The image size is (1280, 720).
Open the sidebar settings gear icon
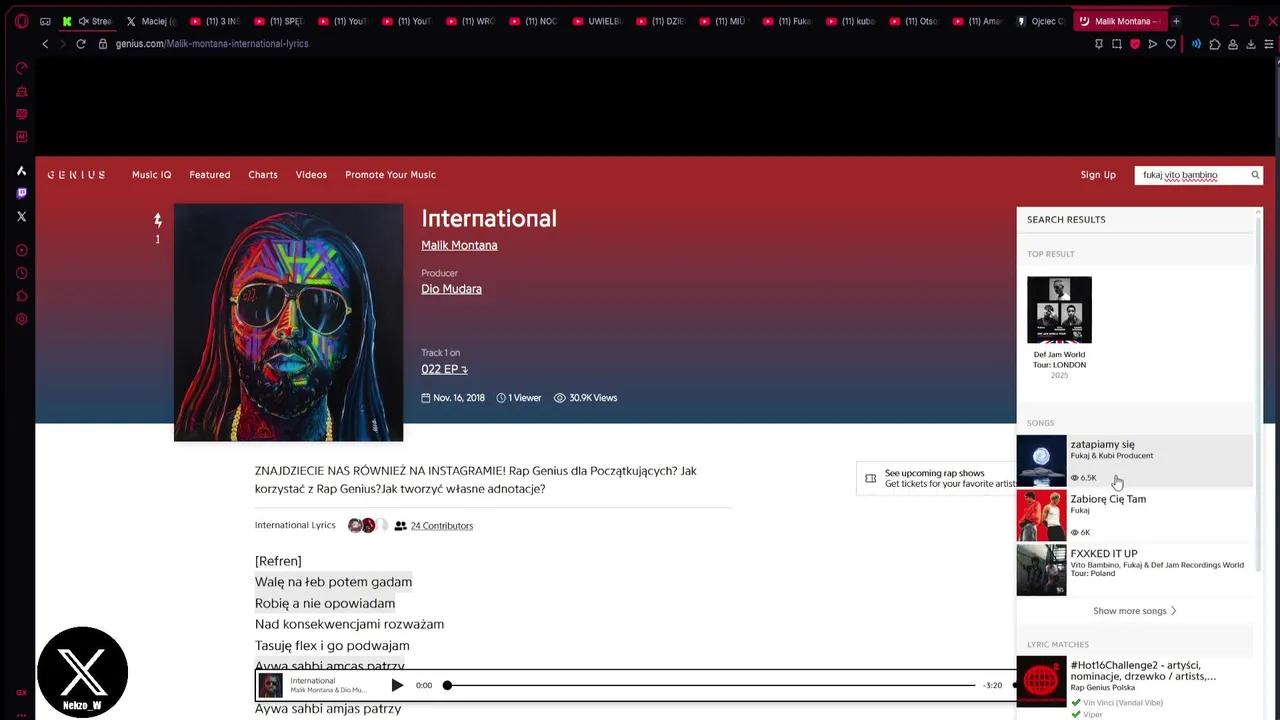click(x=21, y=319)
